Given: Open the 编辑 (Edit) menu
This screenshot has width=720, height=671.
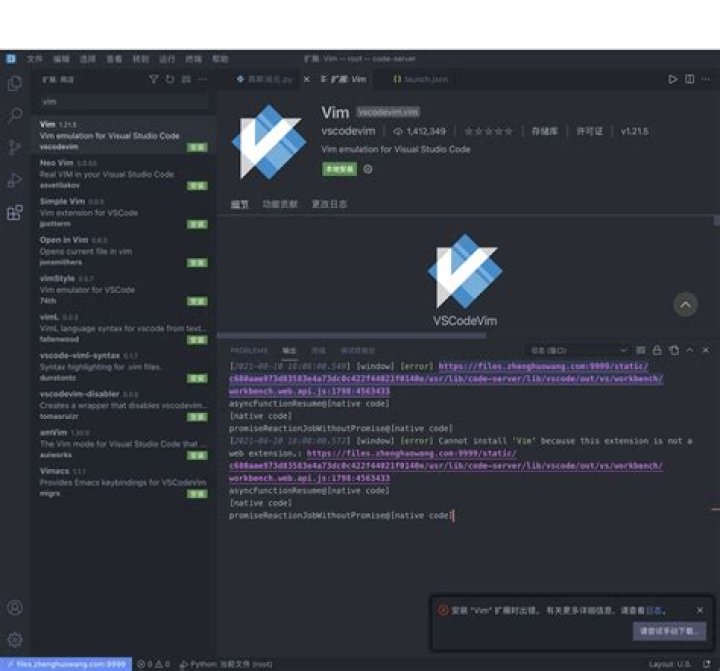Looking at the screenshot, I should pyautogui.click(x=61, y=59).
